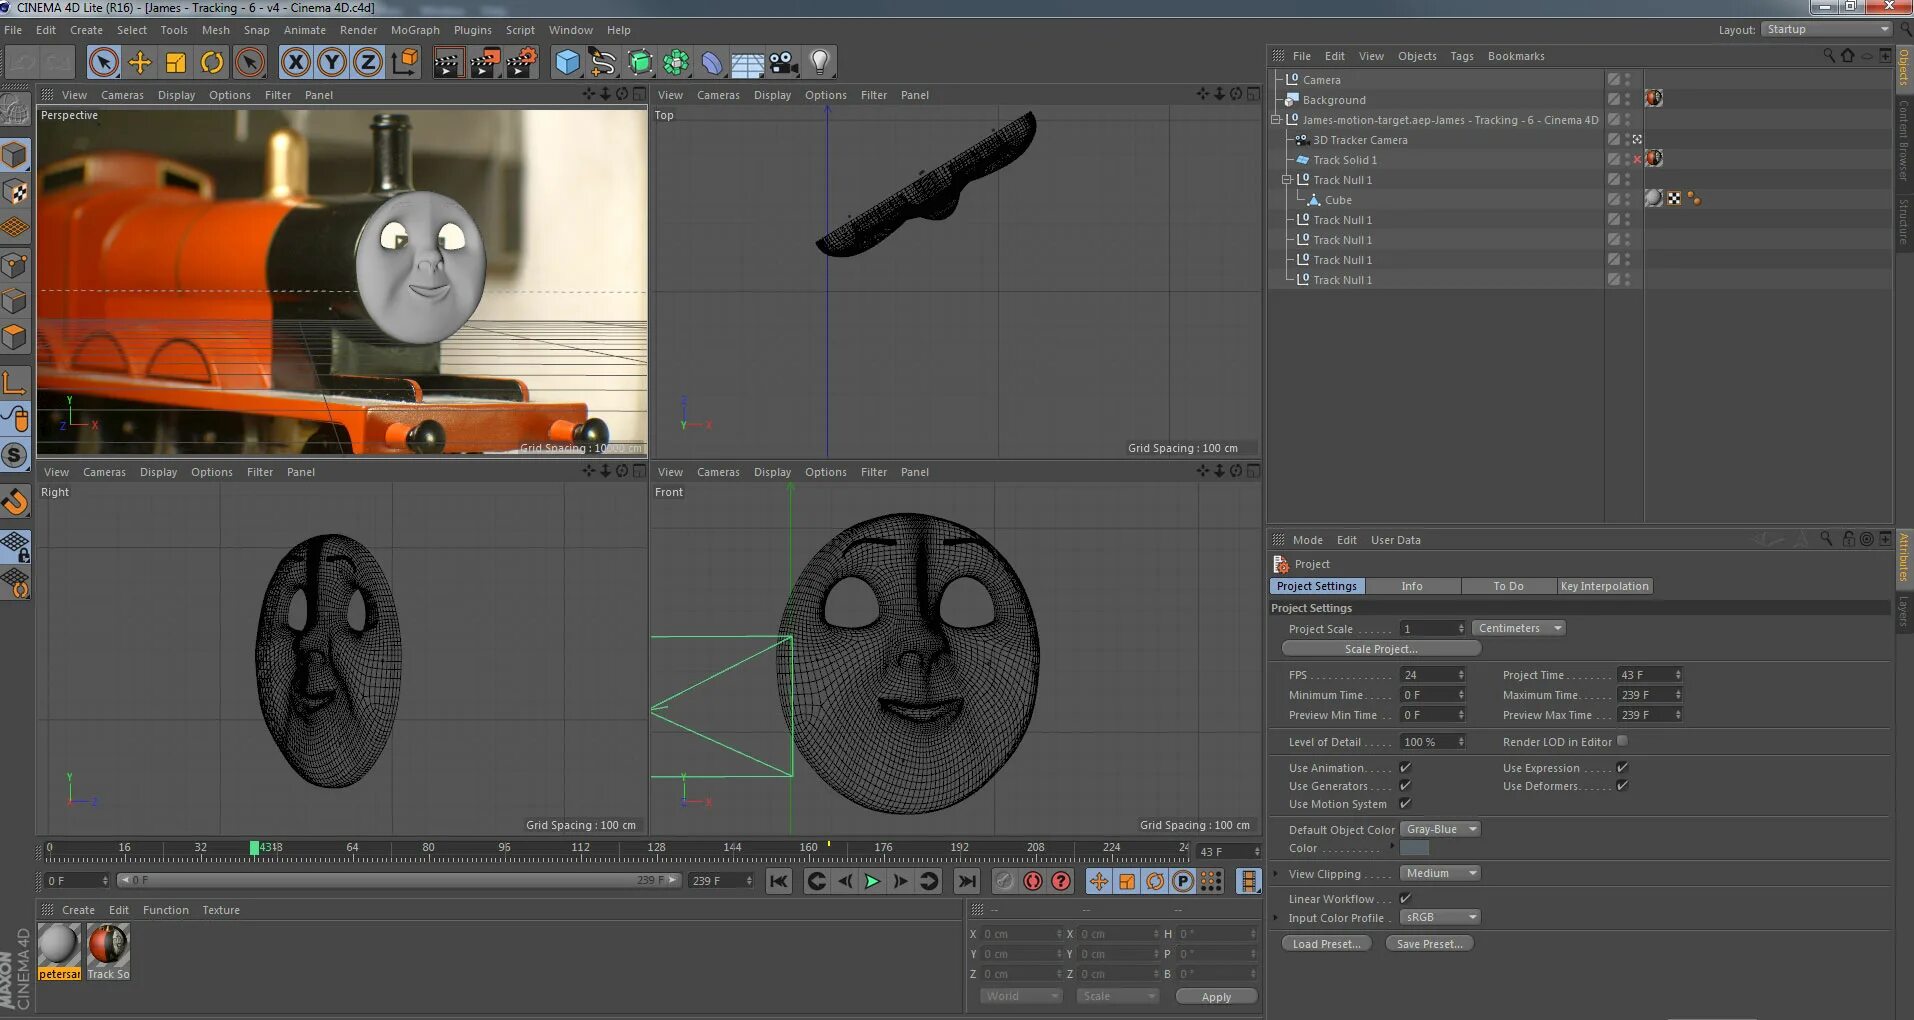
Task: Open Layout Startup dropdown
Action: coord(1826,29)
